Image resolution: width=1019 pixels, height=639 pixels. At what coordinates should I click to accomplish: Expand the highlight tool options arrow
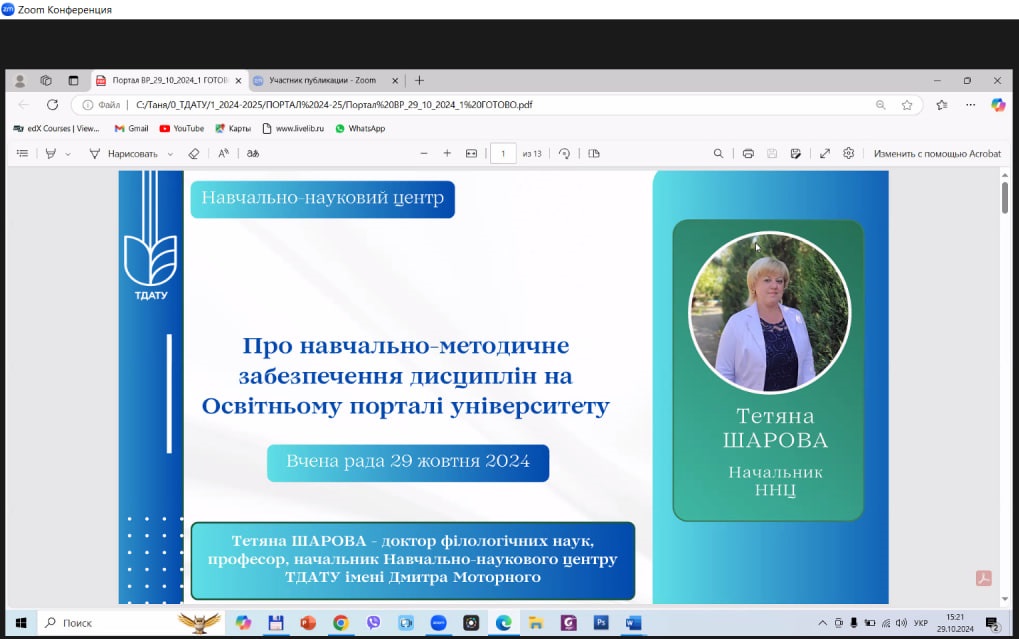coord(68,154)
